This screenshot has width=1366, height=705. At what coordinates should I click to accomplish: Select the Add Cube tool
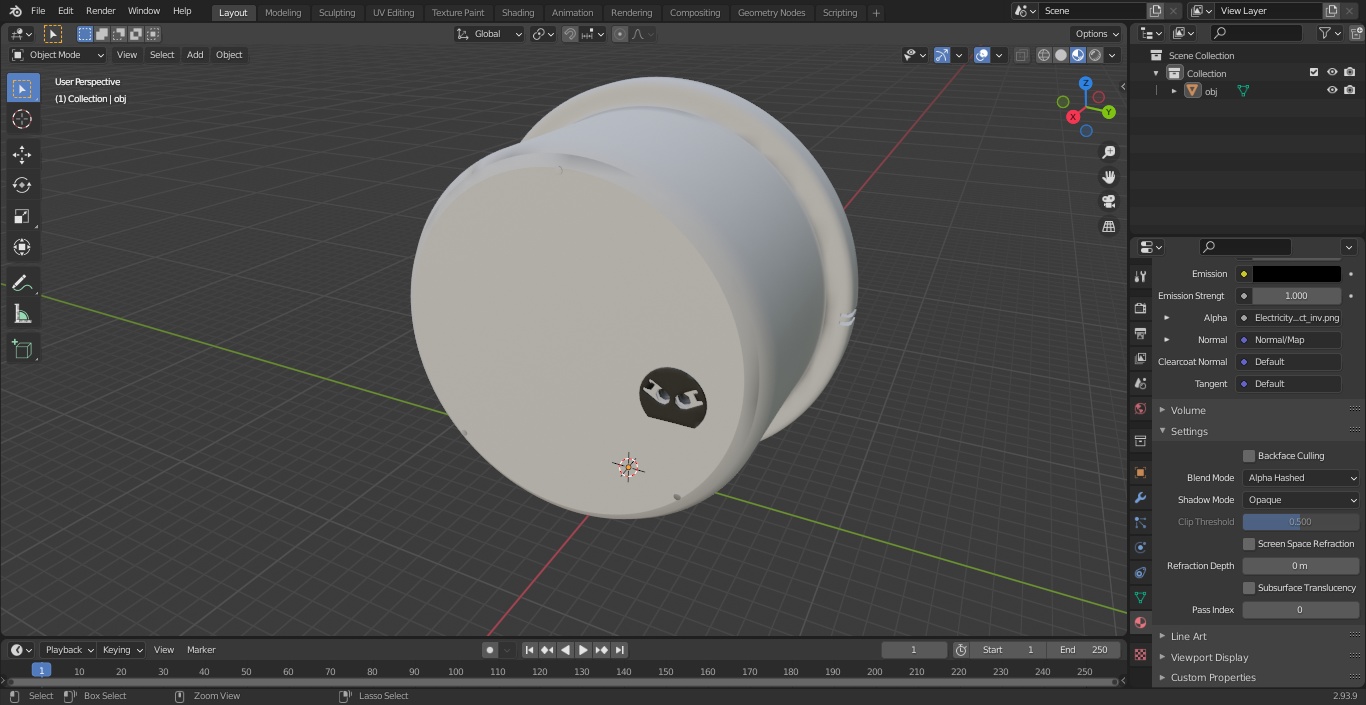point(22,350)
